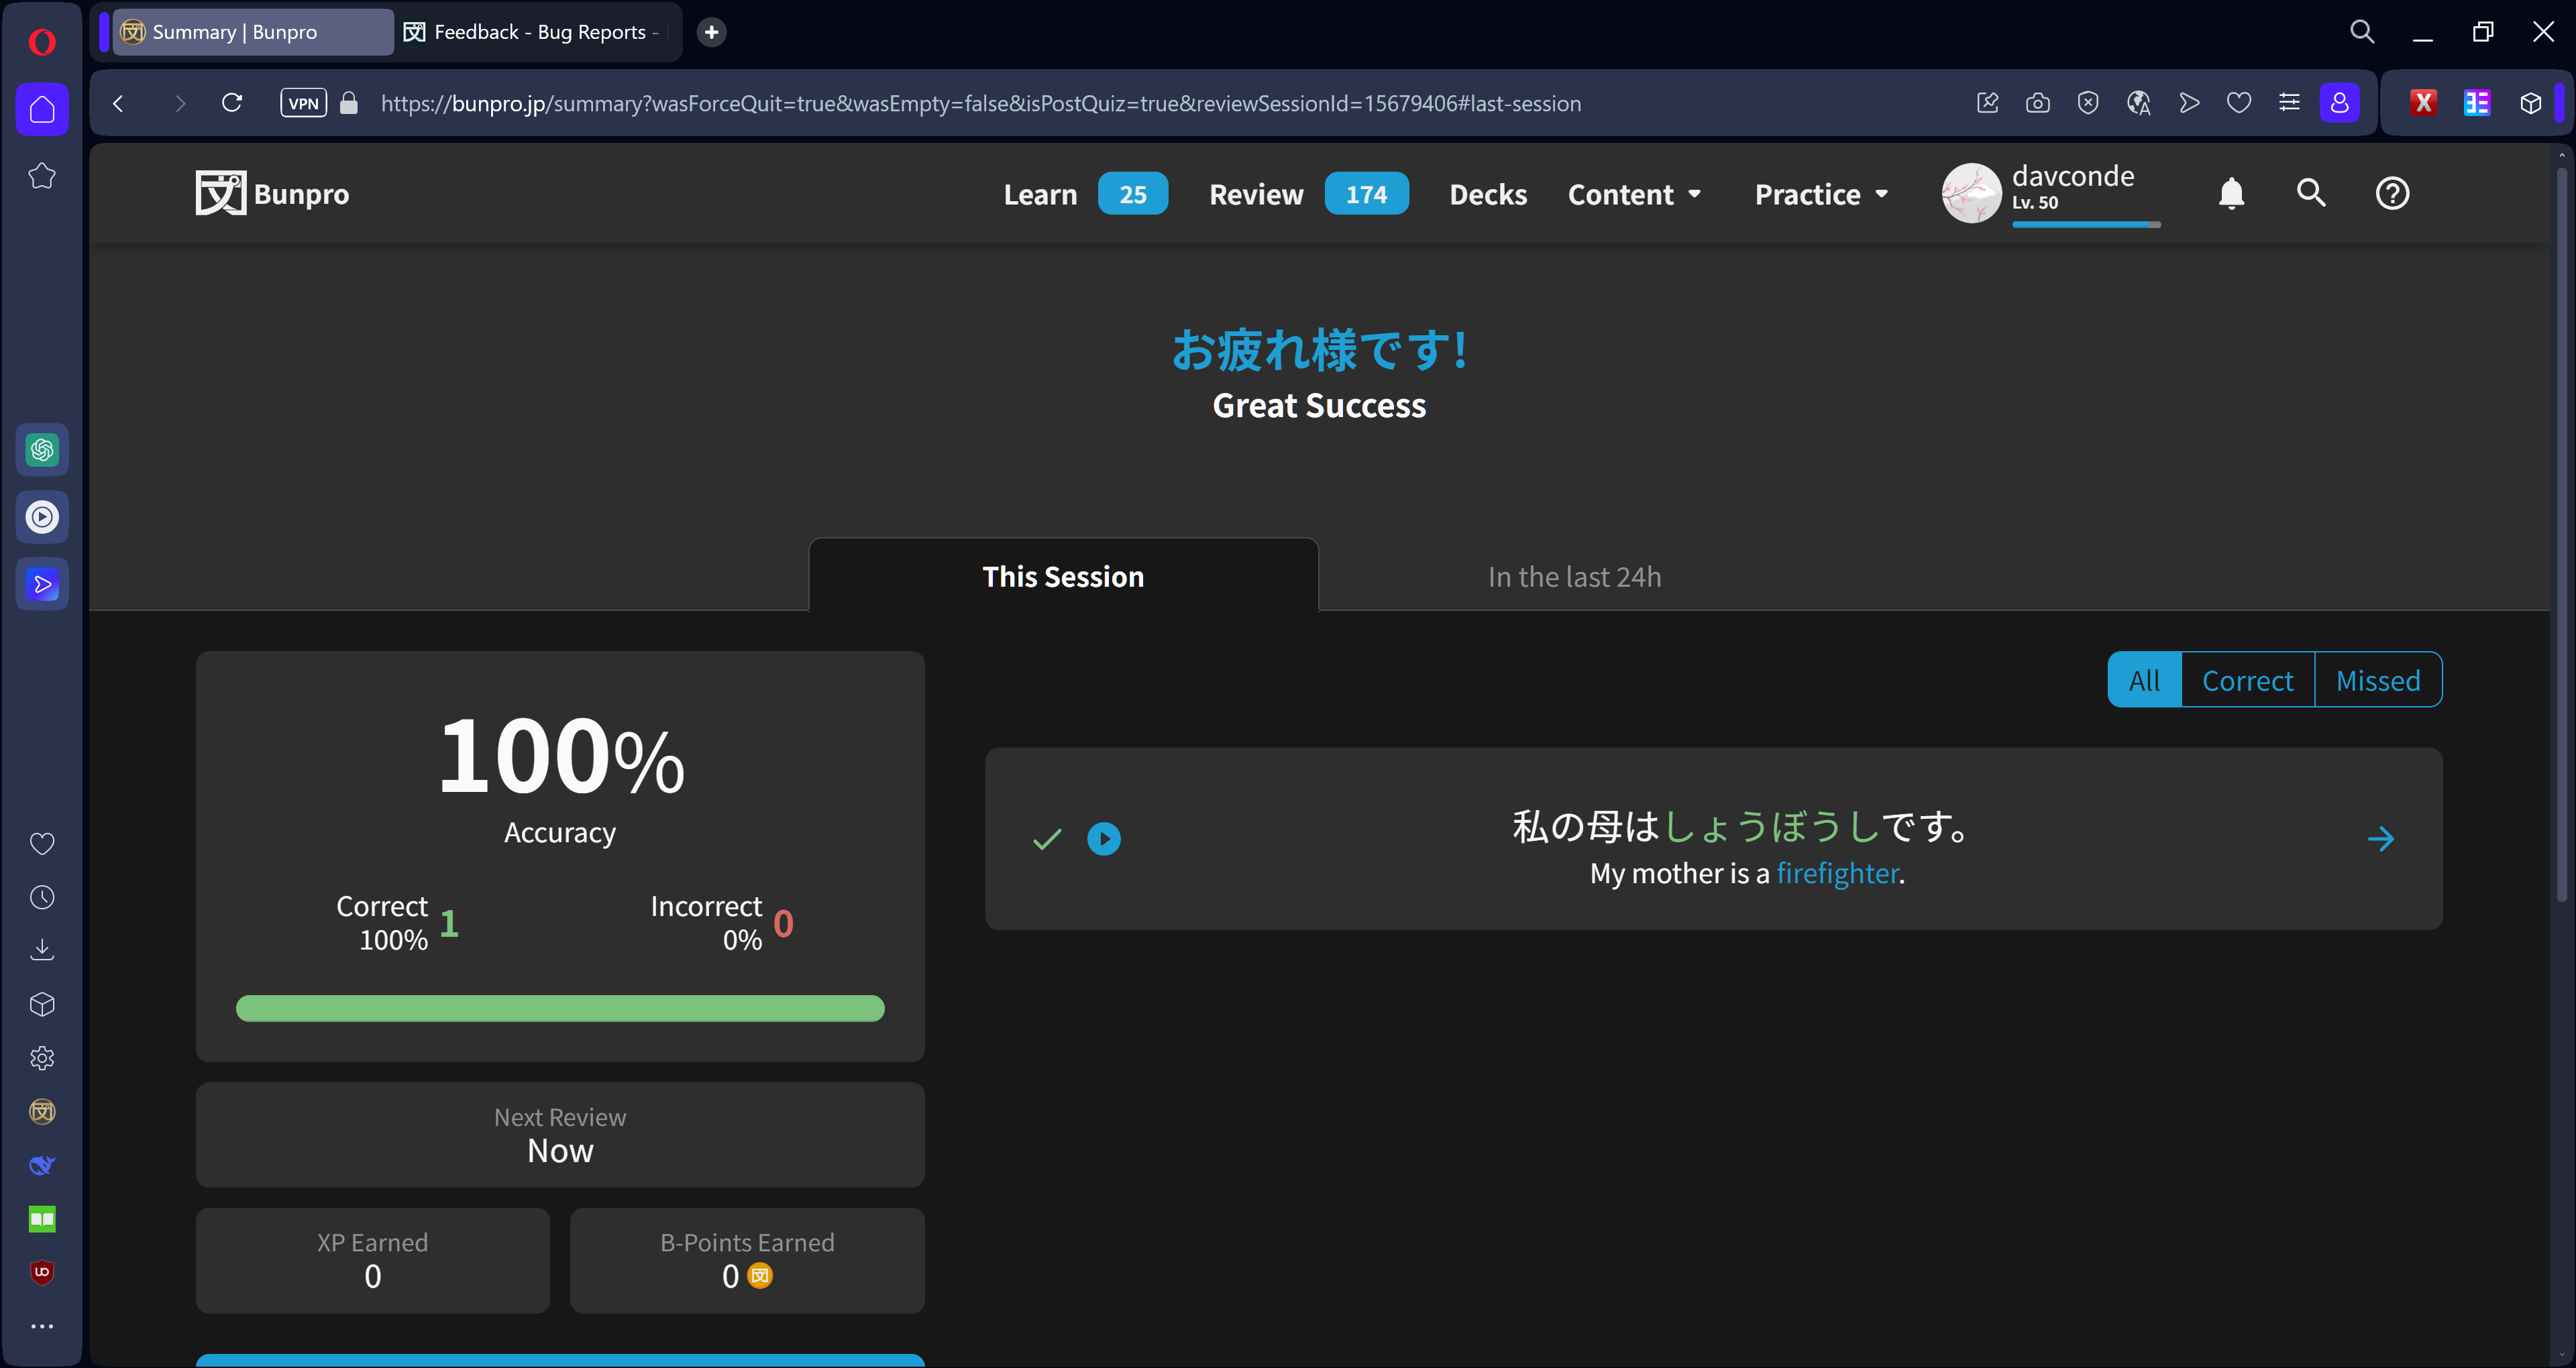The image size is (2576, 1368).
Task: Click the edit page icon in address bar
Action: 1987,103
